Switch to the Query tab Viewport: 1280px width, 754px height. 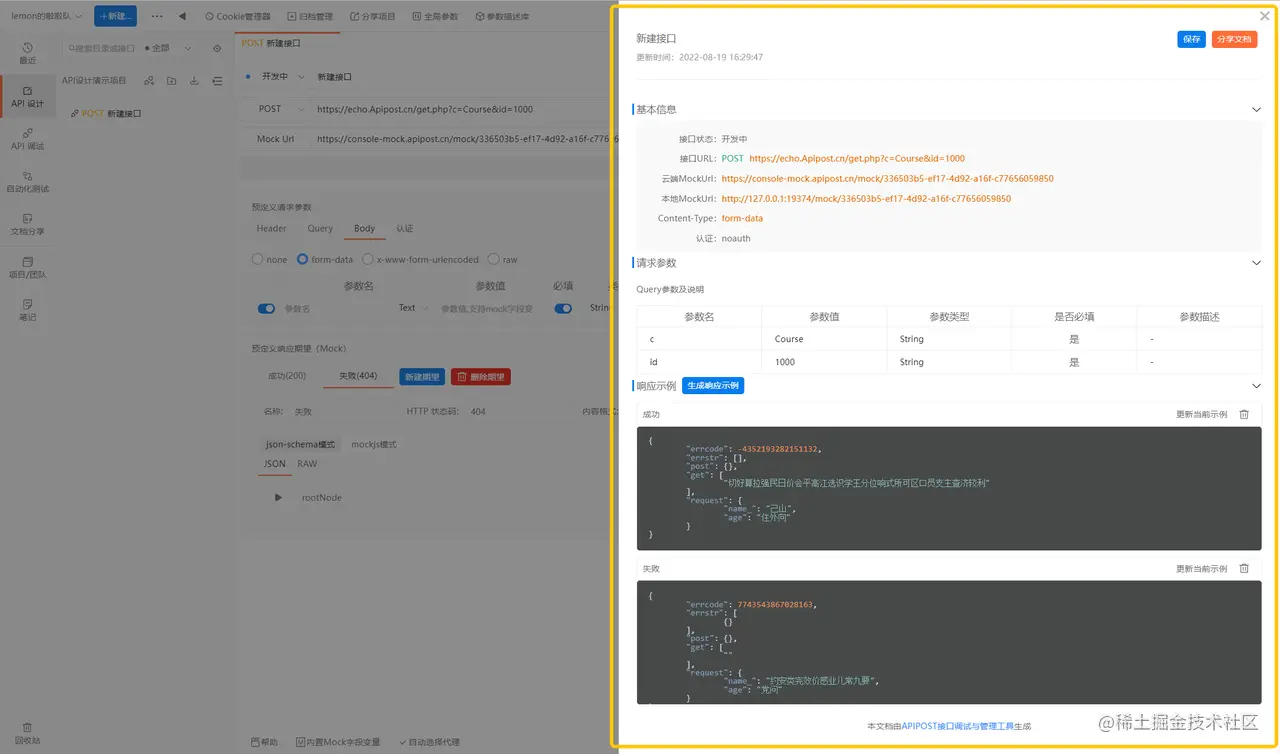tap(320, 229)
